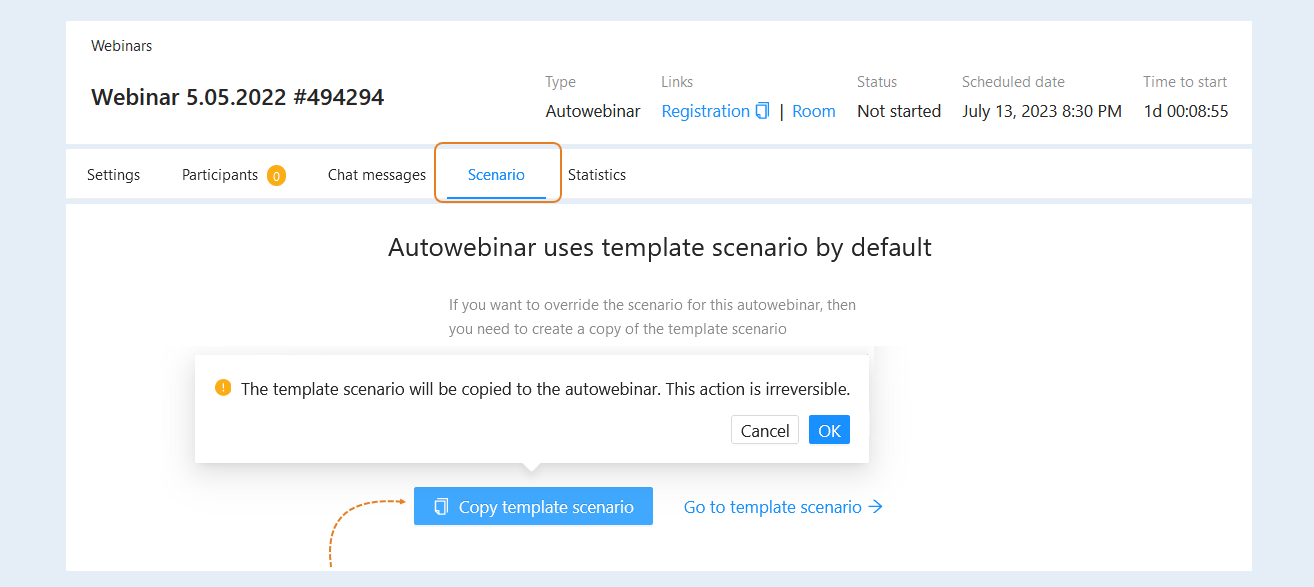Open the Chat messages tab
This screenshot has width=1314, height=587.
pyautogui.click(x=377, y=175)
